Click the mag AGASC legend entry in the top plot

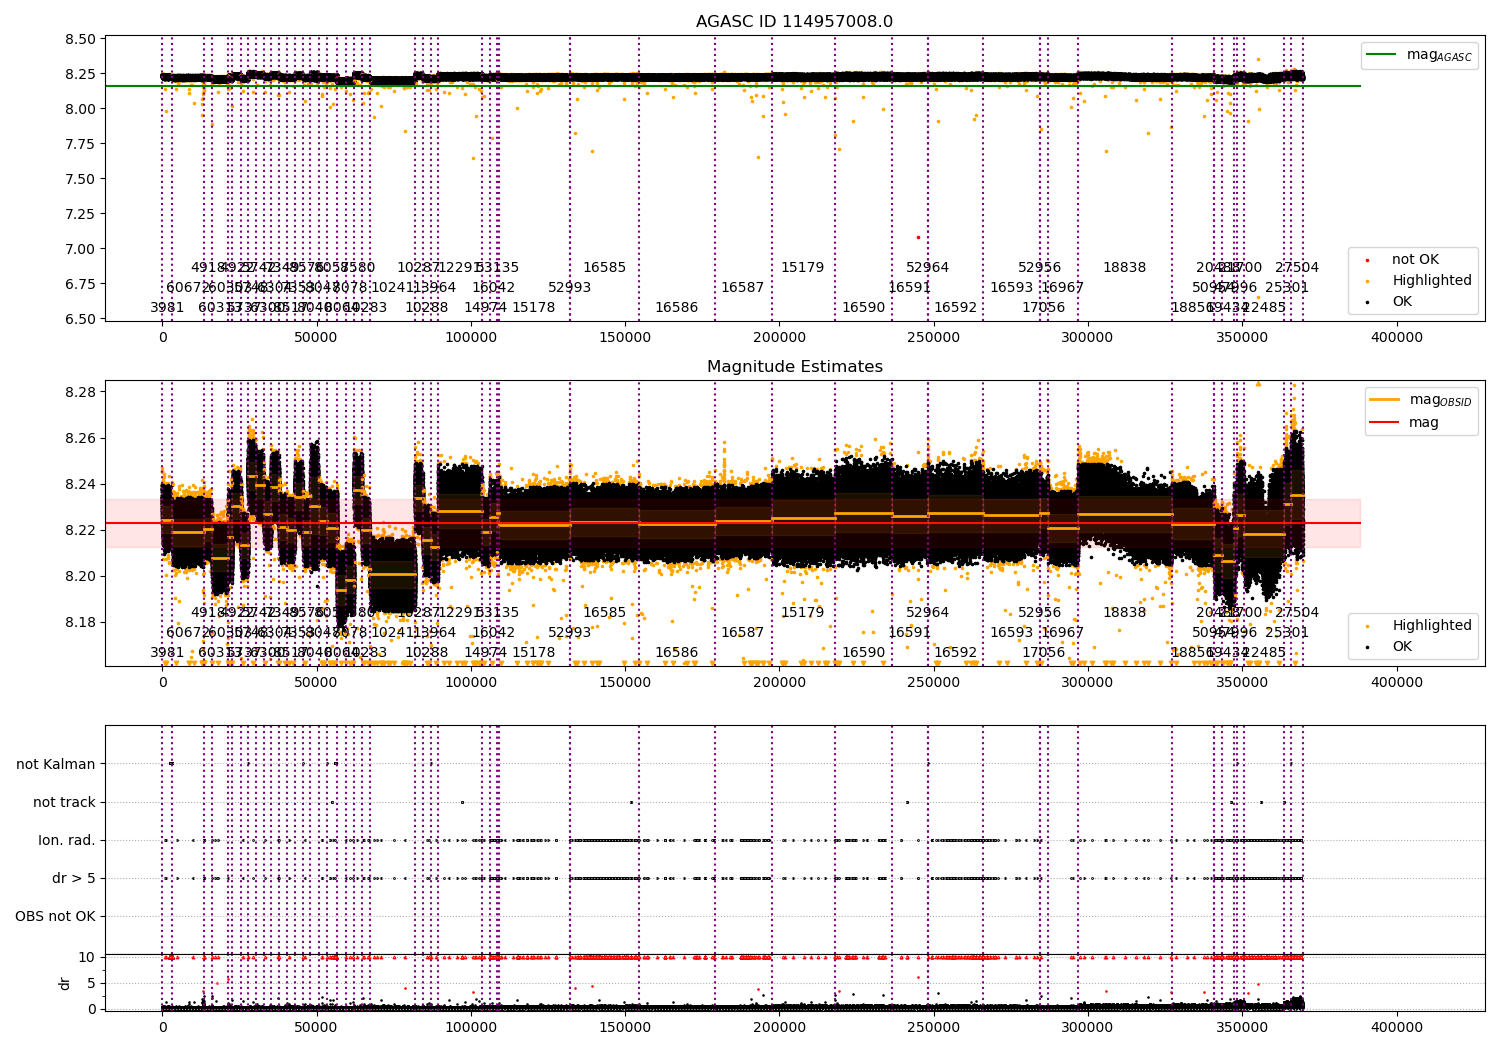tap(1419, 55)
